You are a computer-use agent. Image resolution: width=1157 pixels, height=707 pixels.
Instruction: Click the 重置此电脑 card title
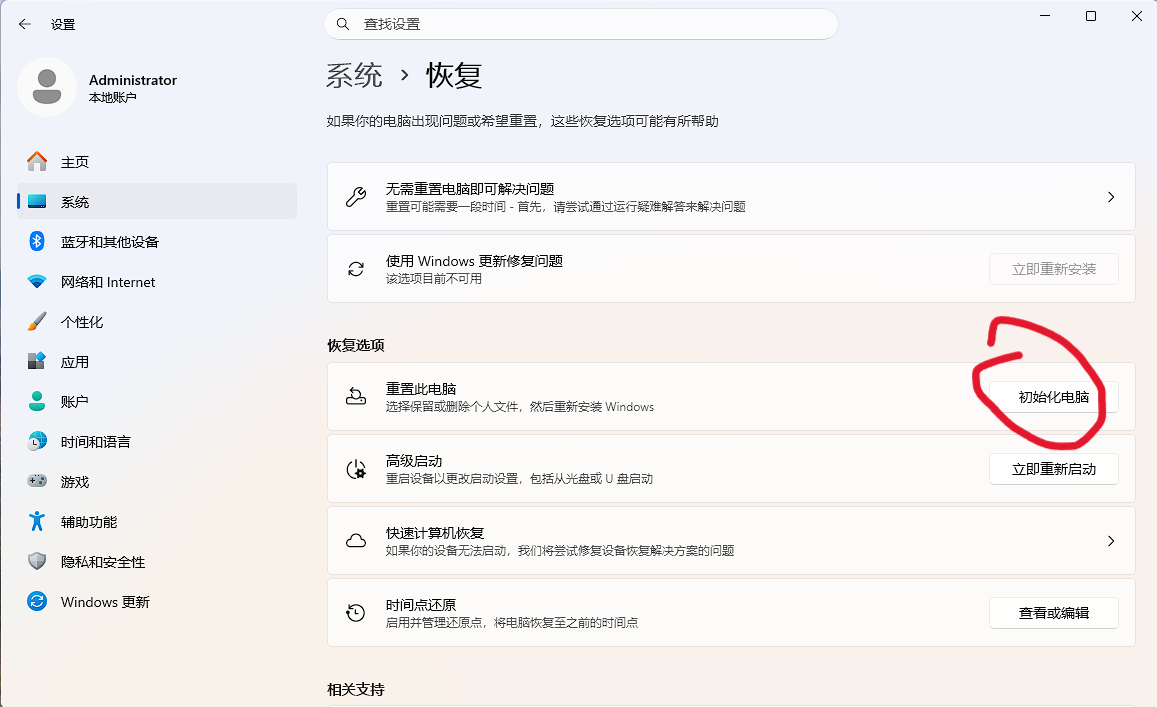coord(421,389)
